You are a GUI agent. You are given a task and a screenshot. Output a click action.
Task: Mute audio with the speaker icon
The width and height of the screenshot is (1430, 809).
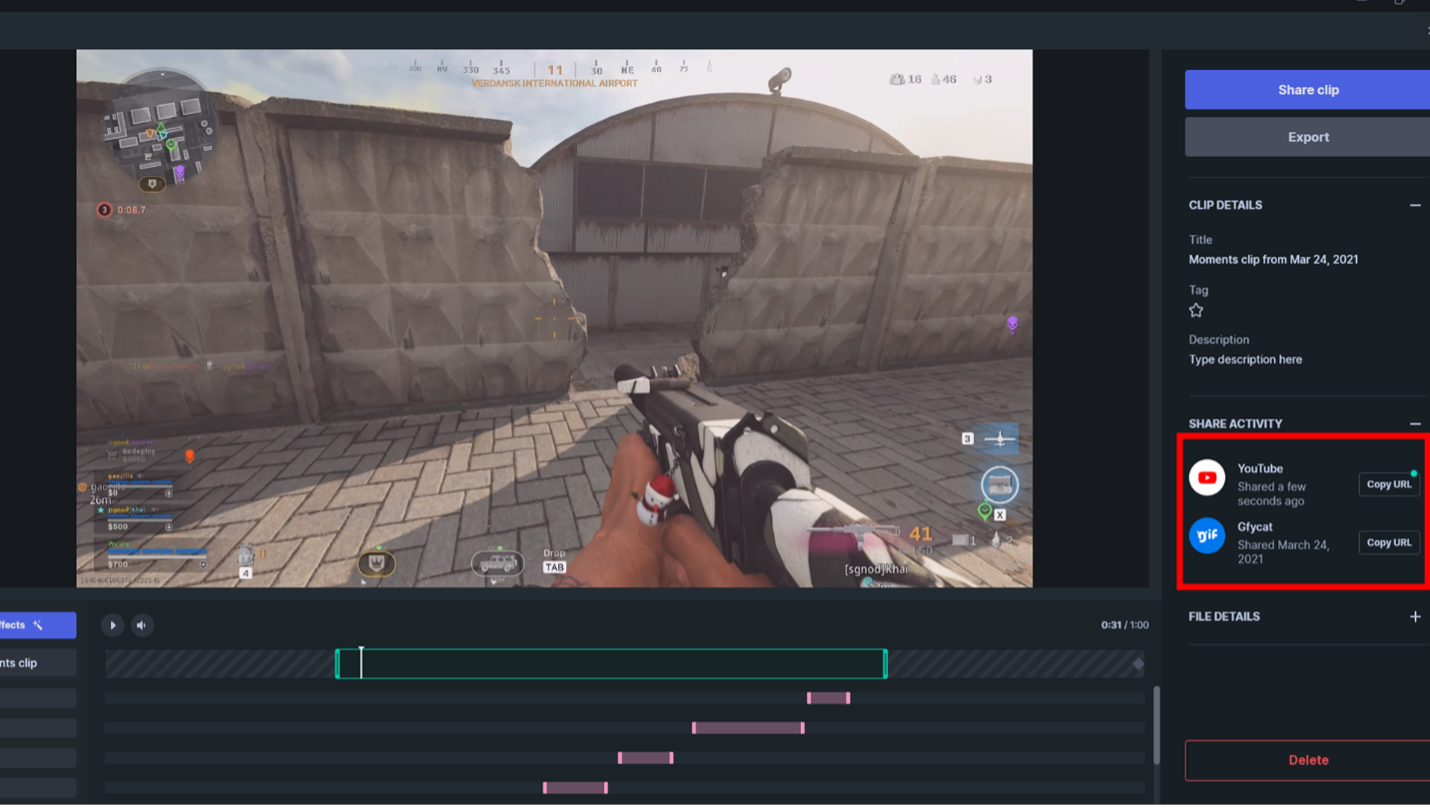pos(142,625)
